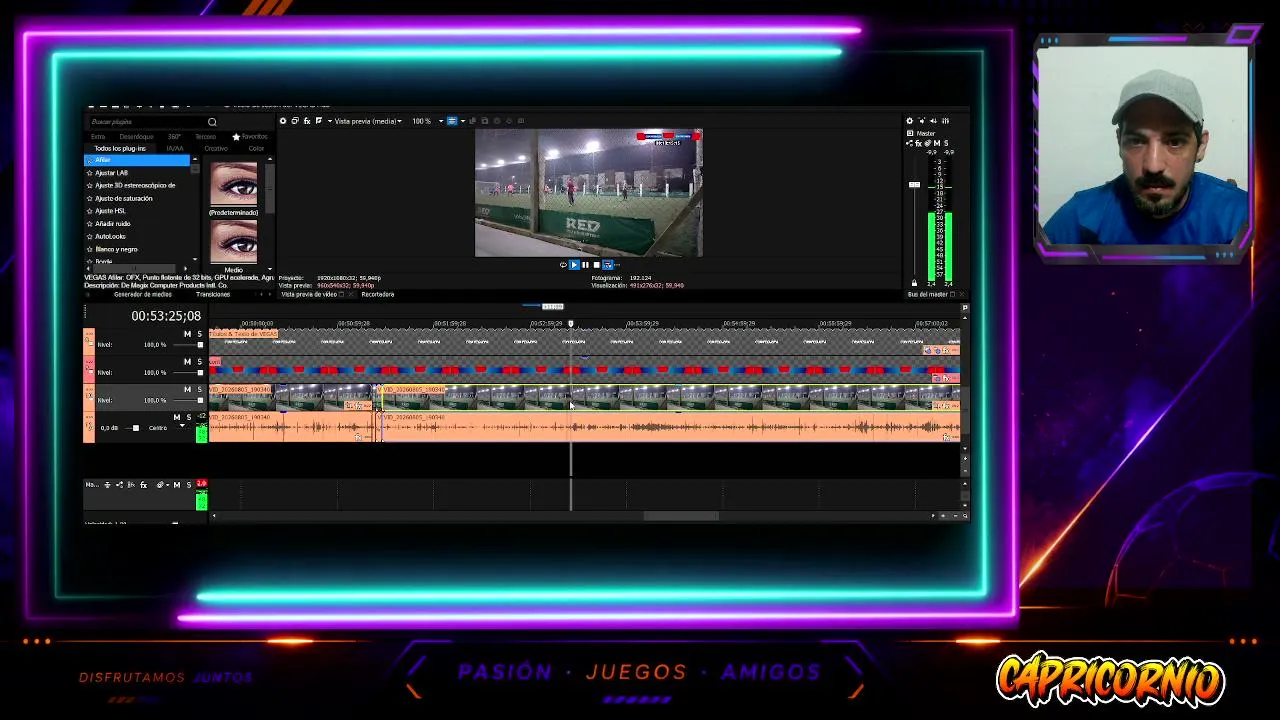The height and width of the screenshot is (720, 1280).
Task: Solo the second video track
Action: point(199,361)
